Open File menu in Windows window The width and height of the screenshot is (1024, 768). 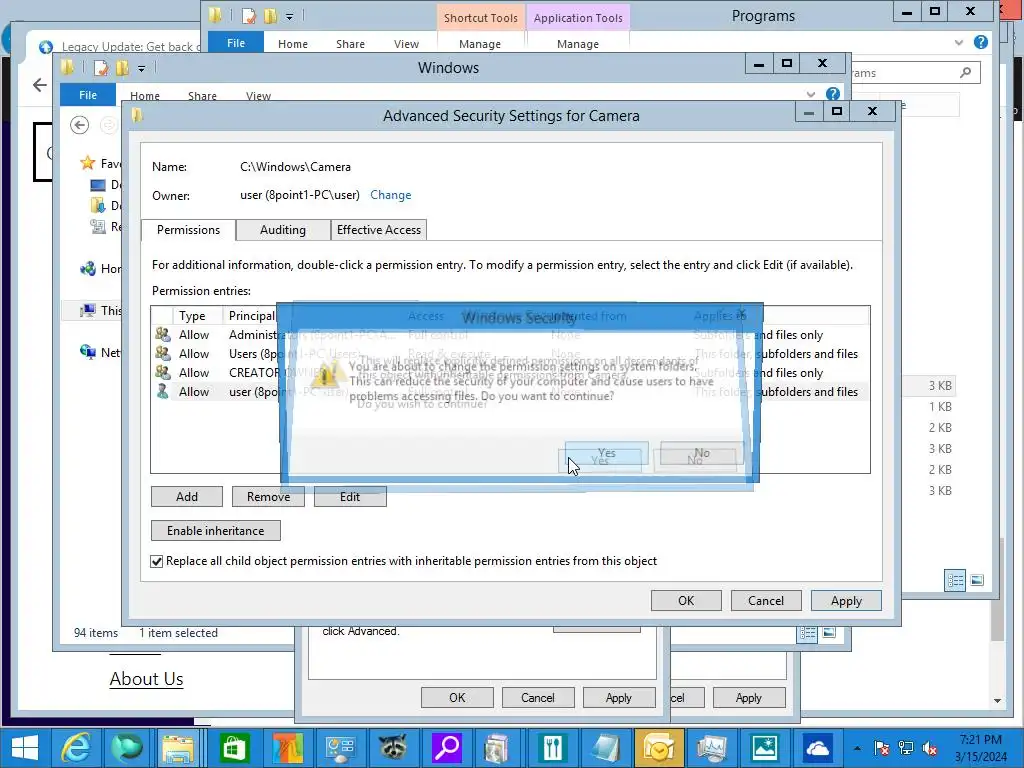88,95
